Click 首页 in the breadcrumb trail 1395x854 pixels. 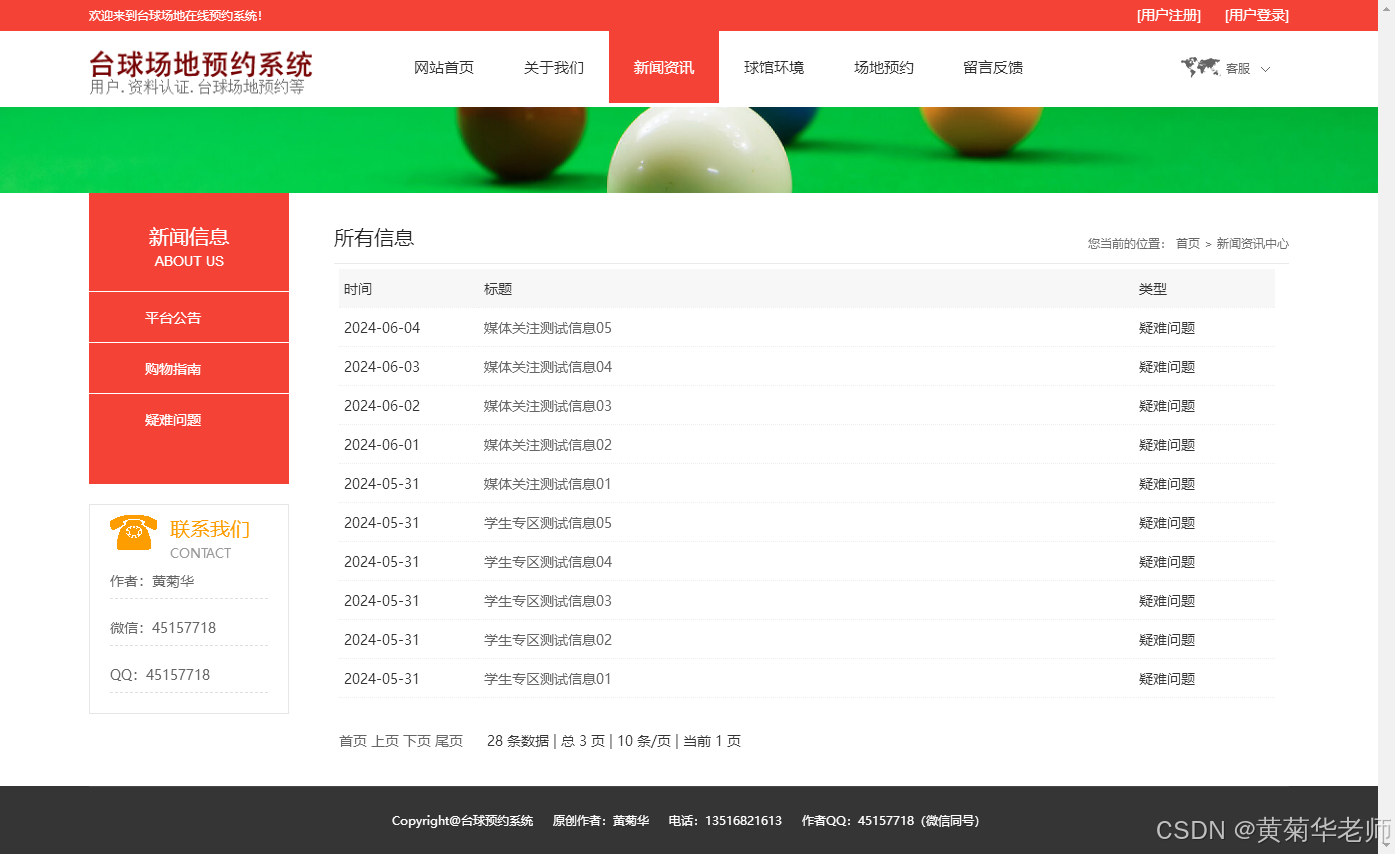point(1187,243)
